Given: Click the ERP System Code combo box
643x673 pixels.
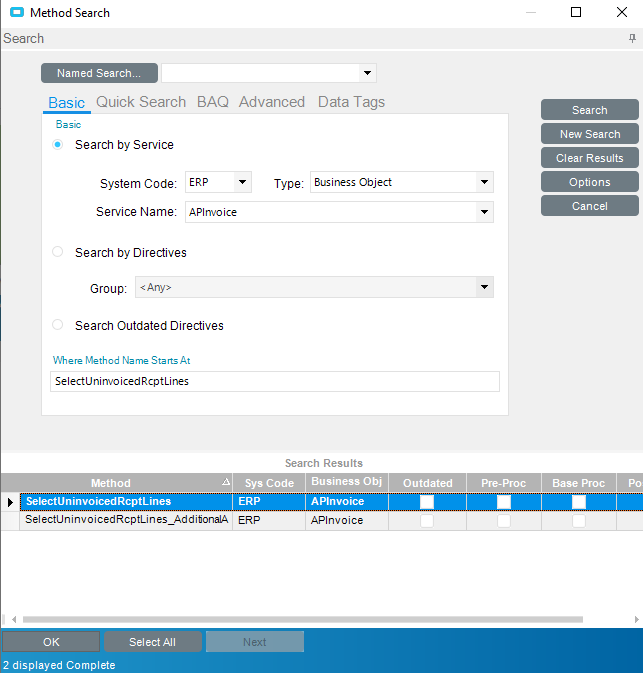Looking at the screenshot, I should pyautogui.click(x=218, y=182).
